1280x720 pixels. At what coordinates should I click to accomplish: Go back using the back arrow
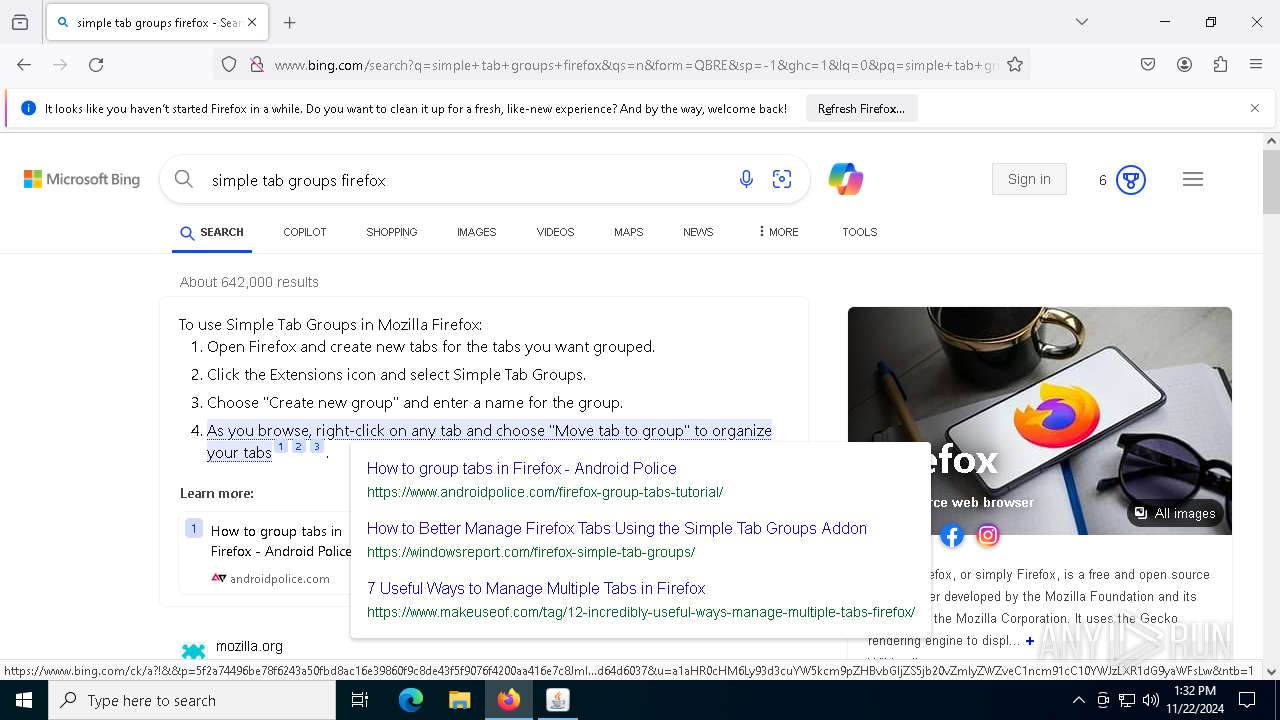pyautogui.click(x=24, y=64)
